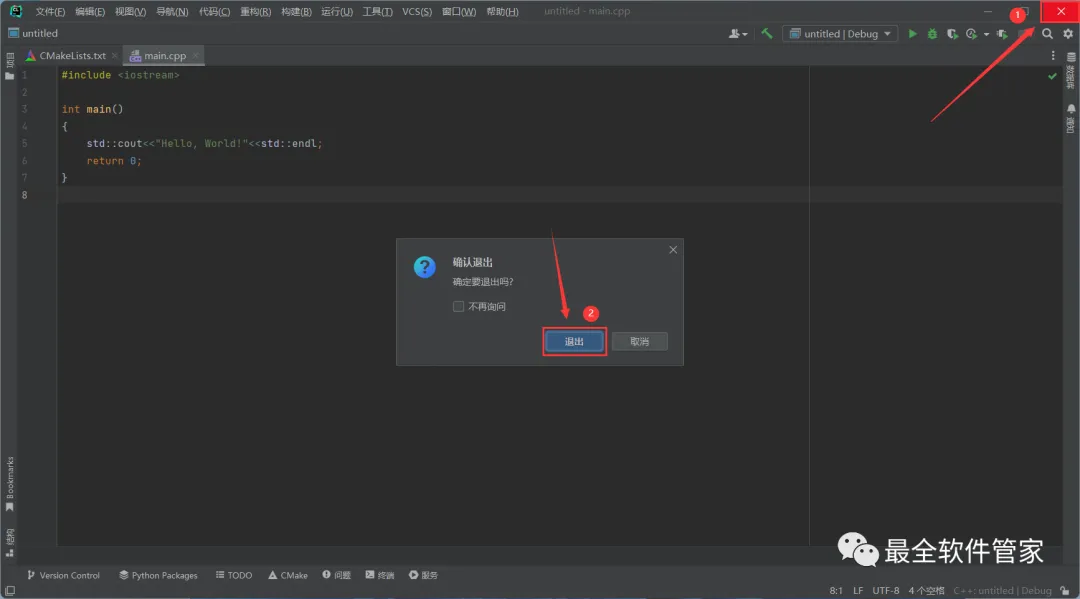The height and width of the screenshot is (599, 1080).
Task: Open IDE settings gear icon
Action: pos(1068,34)
